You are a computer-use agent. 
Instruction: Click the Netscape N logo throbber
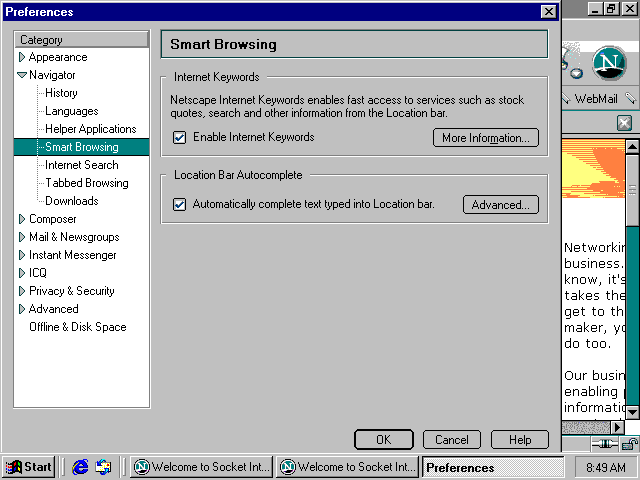tap(609, 63)
